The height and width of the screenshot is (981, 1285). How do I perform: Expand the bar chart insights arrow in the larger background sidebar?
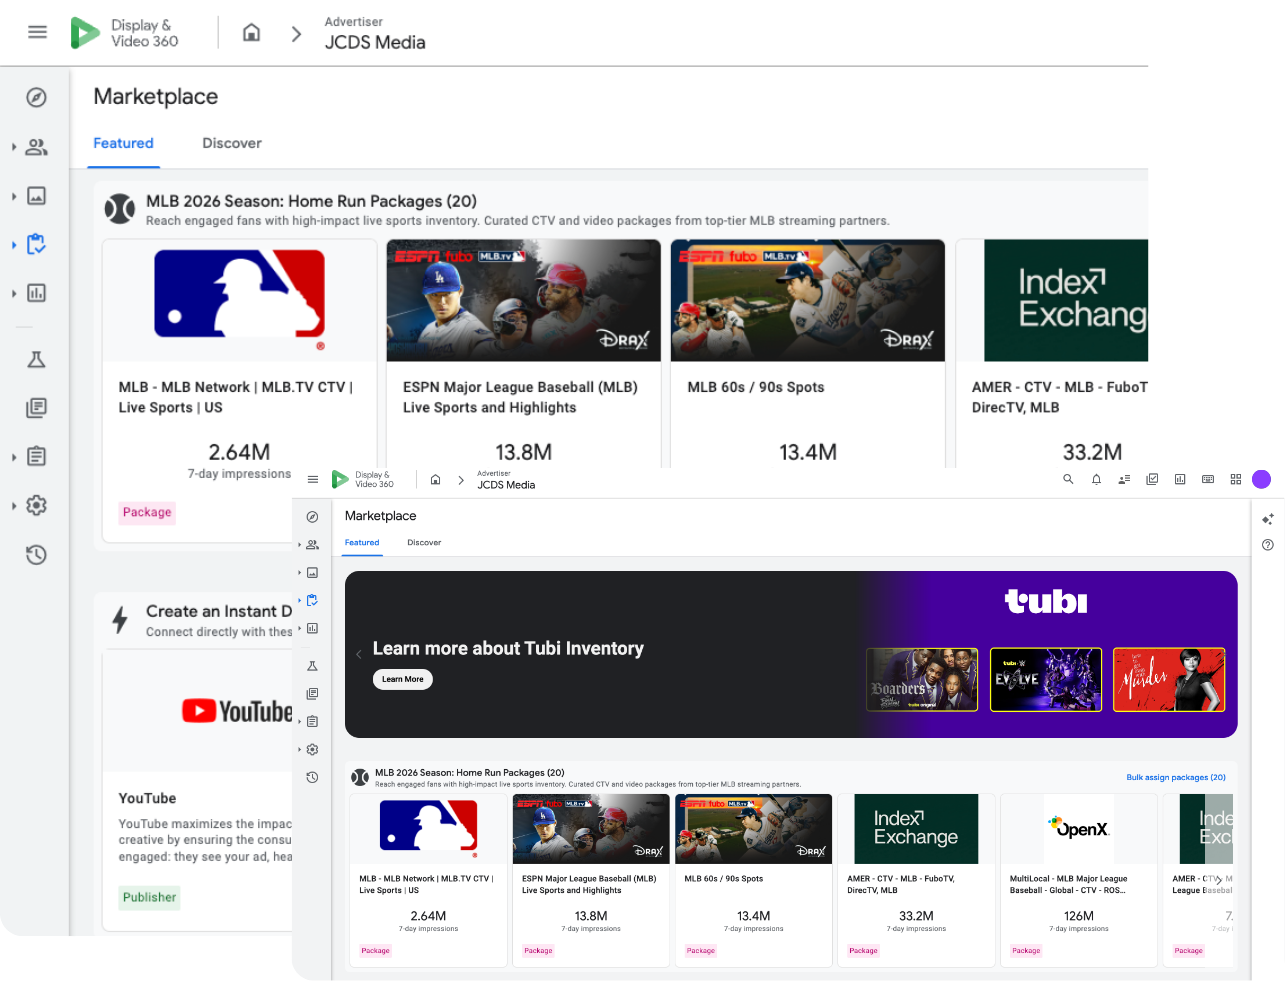click(x=14, y=293)
